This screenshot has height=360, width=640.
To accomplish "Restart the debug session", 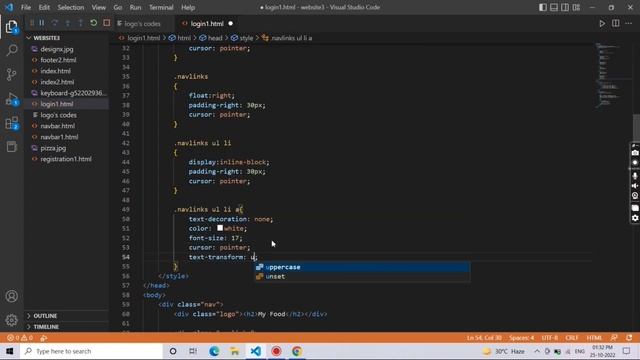I will tap(93, 23).
